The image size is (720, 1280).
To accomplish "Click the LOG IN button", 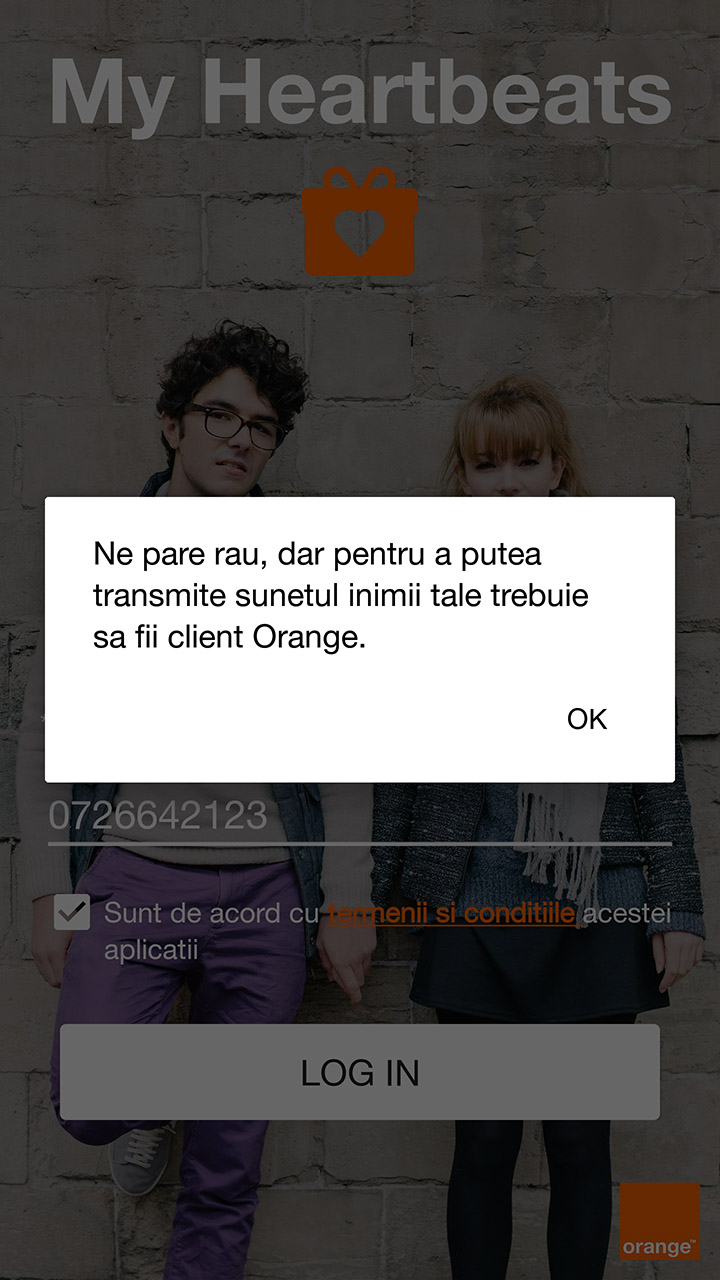I will (360, 1072).
